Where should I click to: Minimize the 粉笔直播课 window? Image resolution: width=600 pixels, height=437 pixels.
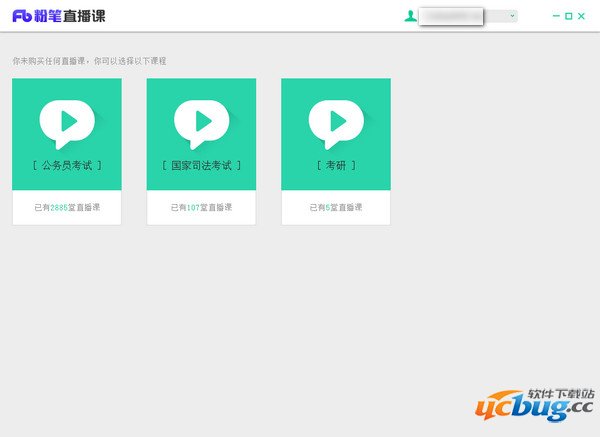pyautogui.click(x=556, y=16)
